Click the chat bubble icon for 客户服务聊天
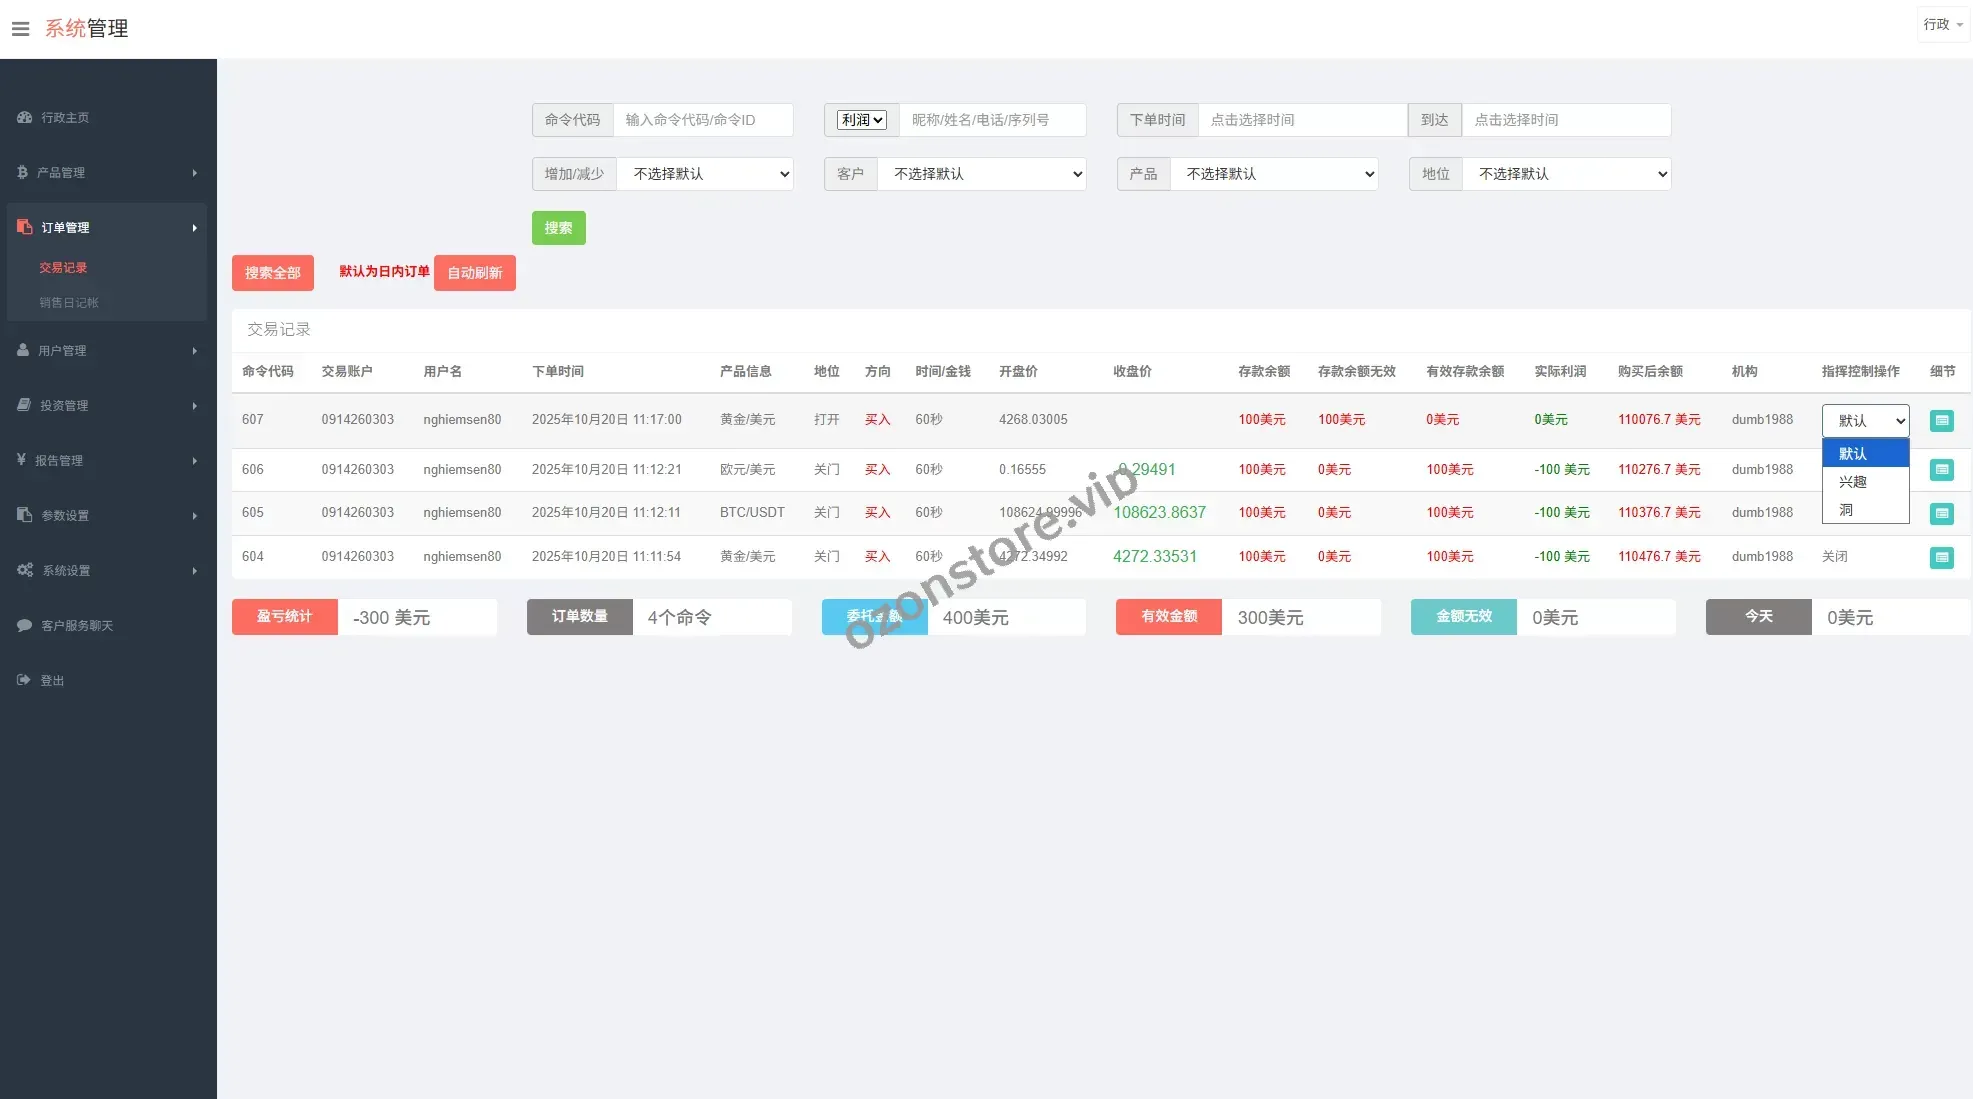The width and height of the screenshot is (1973, 1099). click(24, 625)
